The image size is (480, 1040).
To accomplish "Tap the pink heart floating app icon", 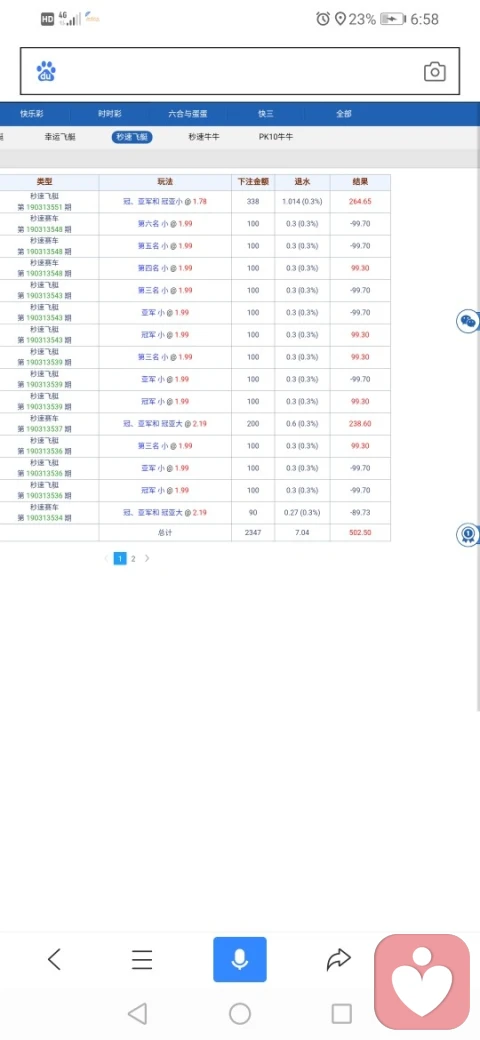I will tap(422, 982).
